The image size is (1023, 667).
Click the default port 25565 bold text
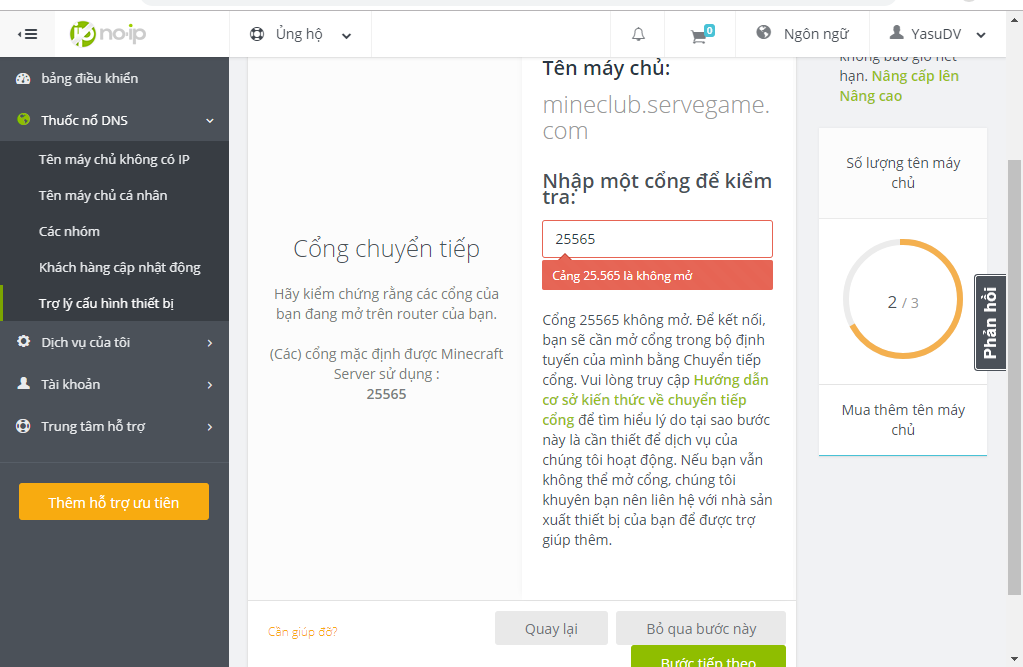(x=386, y=394)
